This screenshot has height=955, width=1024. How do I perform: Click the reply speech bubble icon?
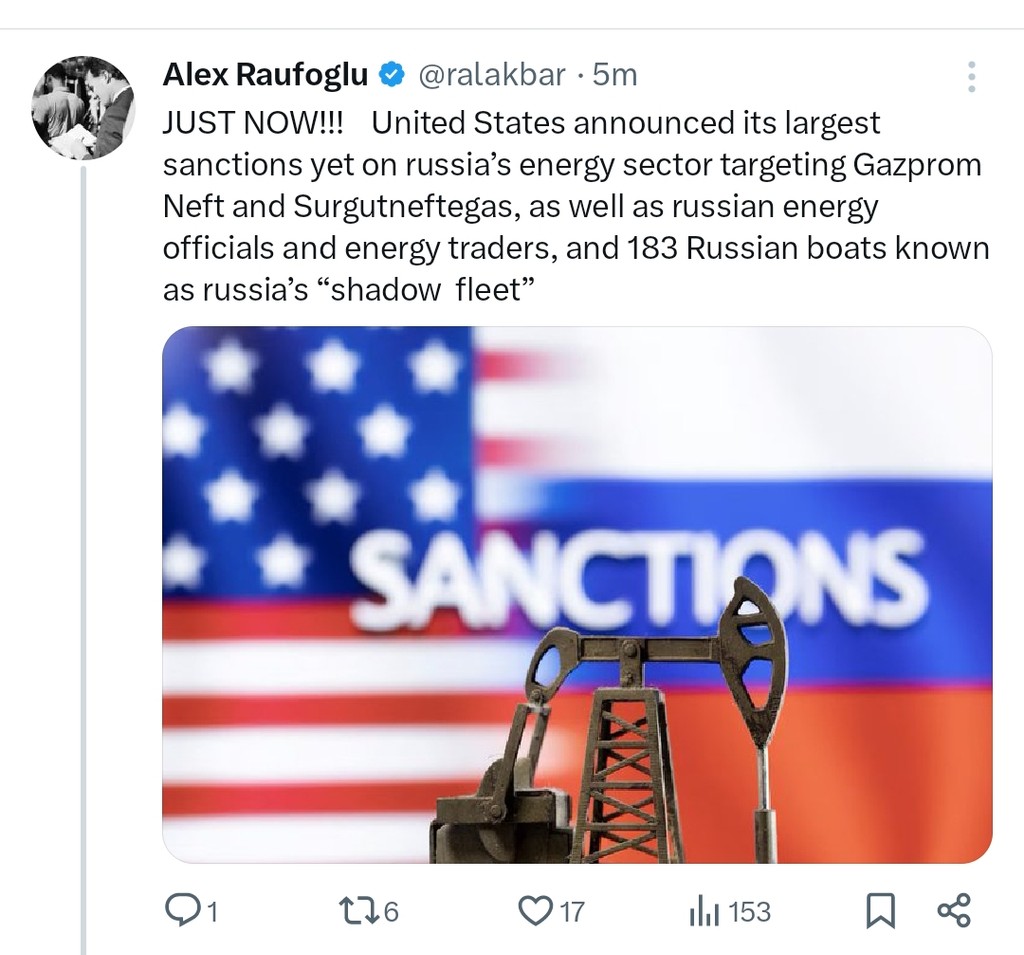[x=181, y=909]
